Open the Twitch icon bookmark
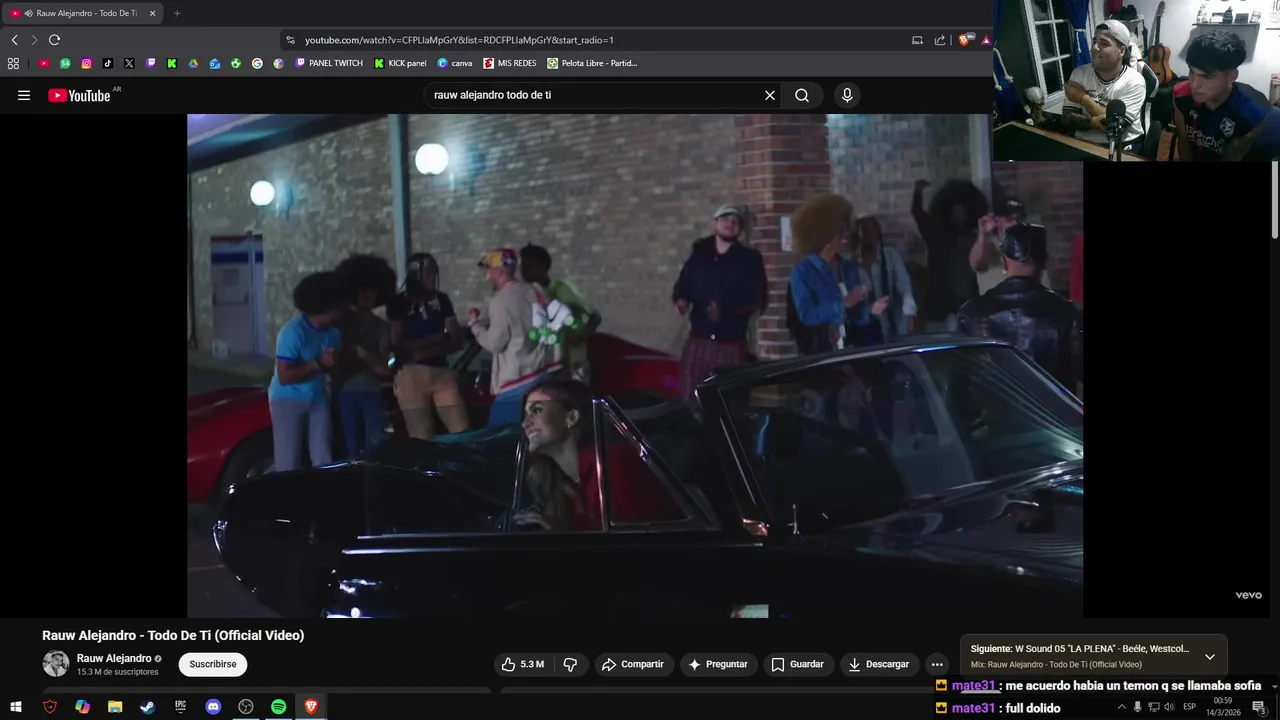The width and height of the screenshot is (1280, 720). [x=151, y=63]
